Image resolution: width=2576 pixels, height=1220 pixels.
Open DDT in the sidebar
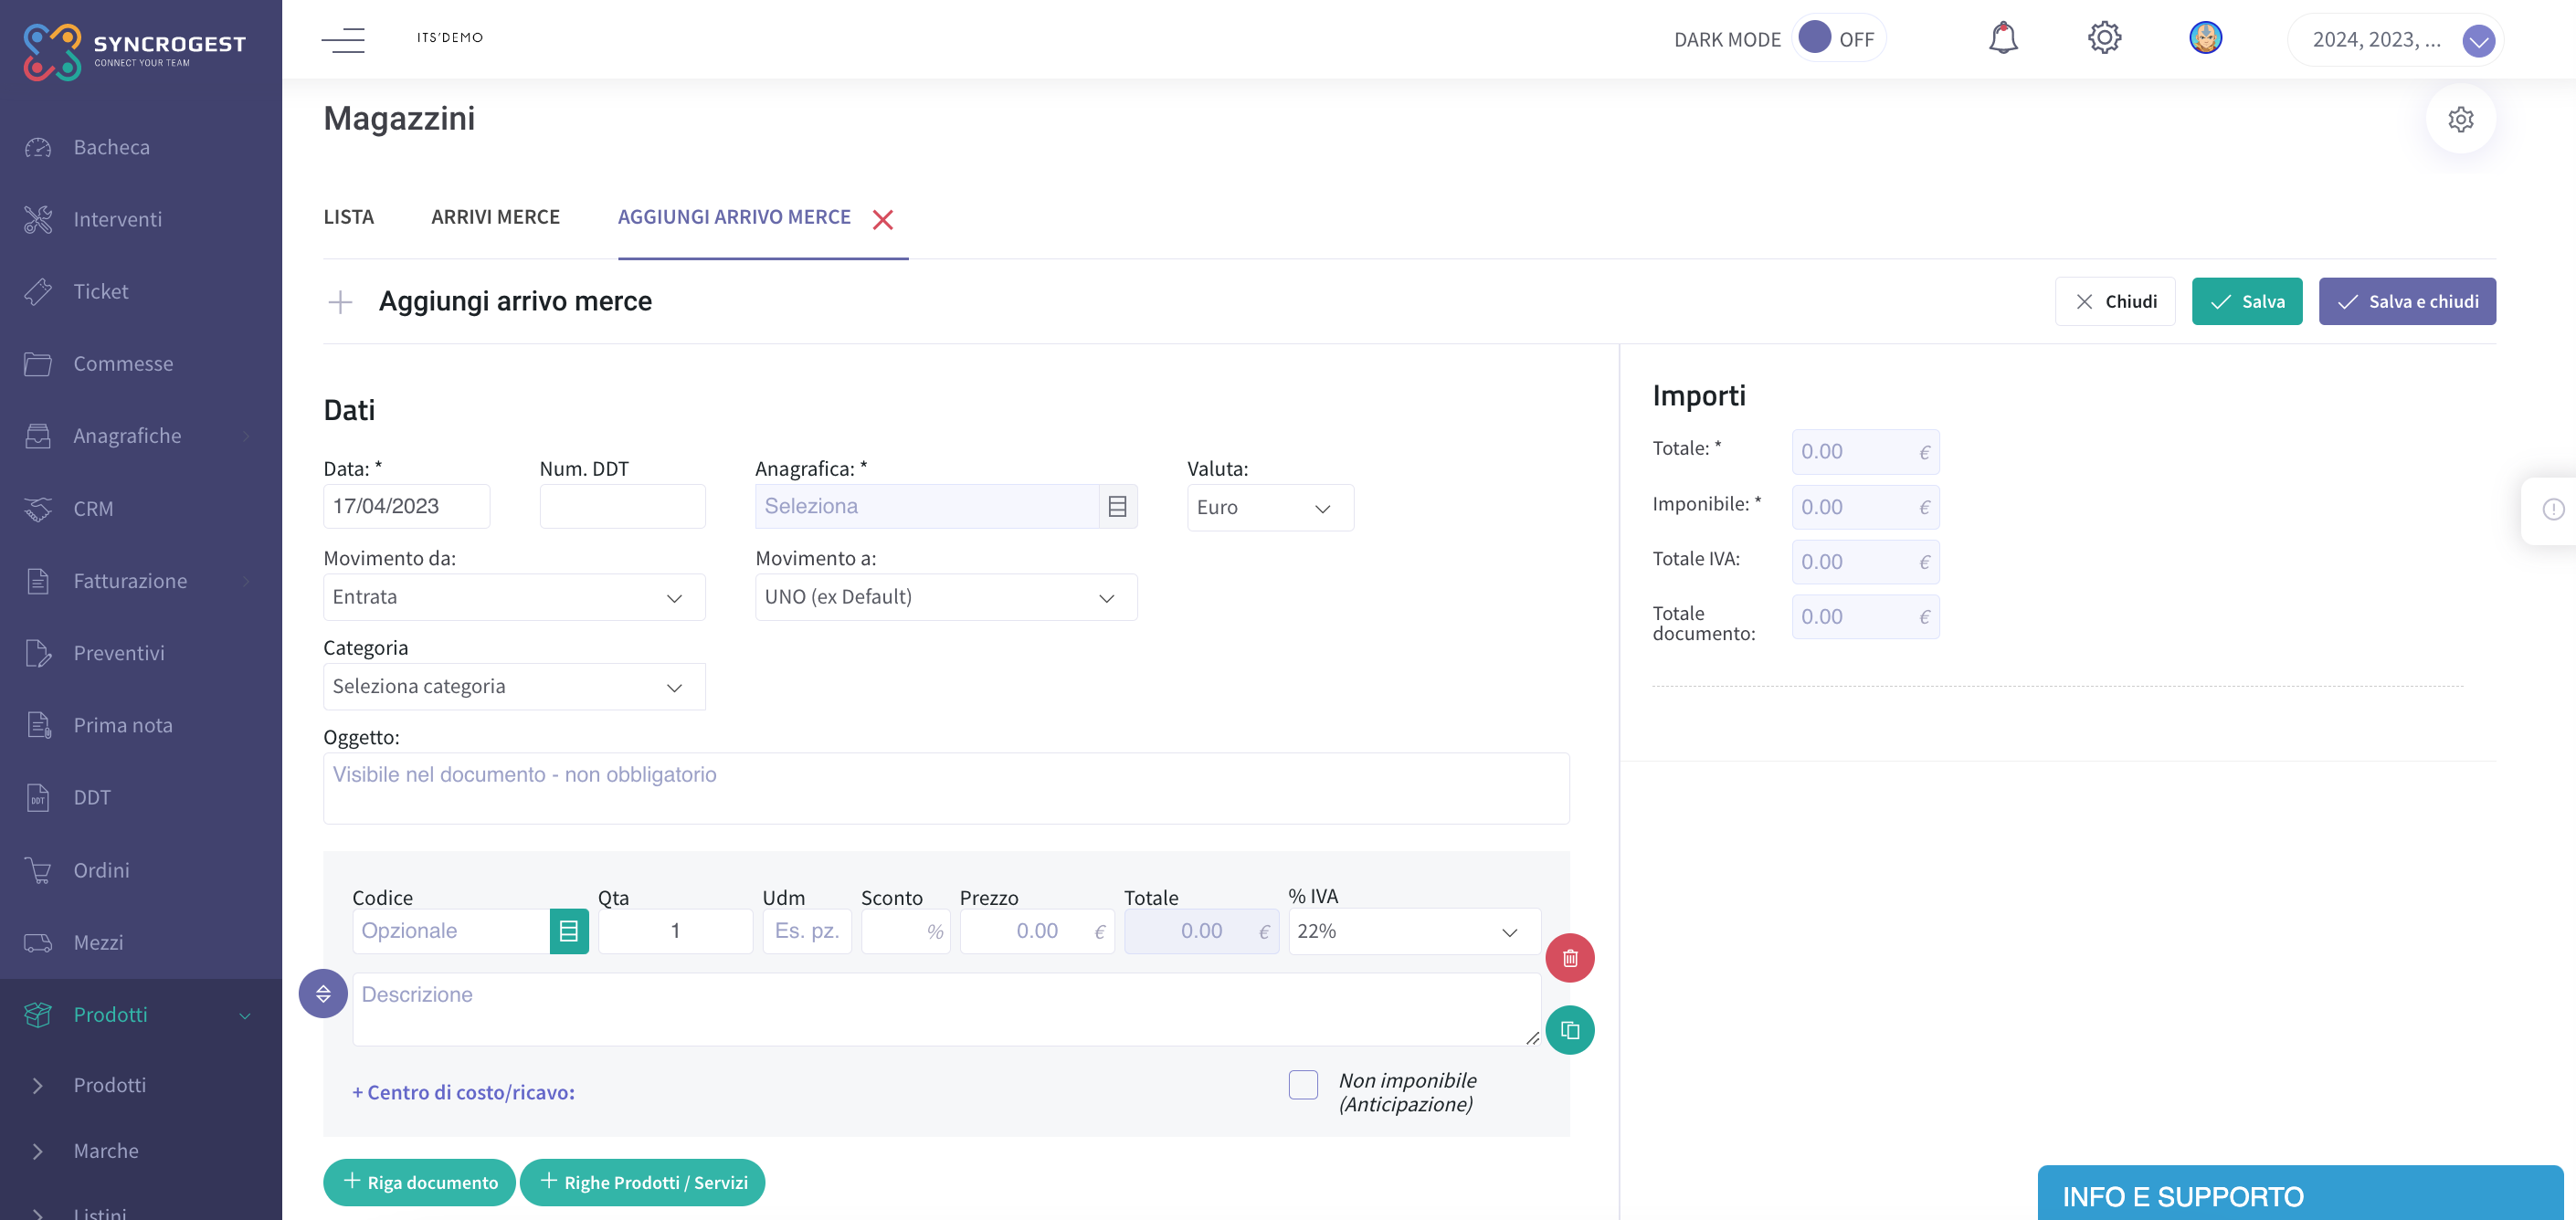[x=91, y=797]
